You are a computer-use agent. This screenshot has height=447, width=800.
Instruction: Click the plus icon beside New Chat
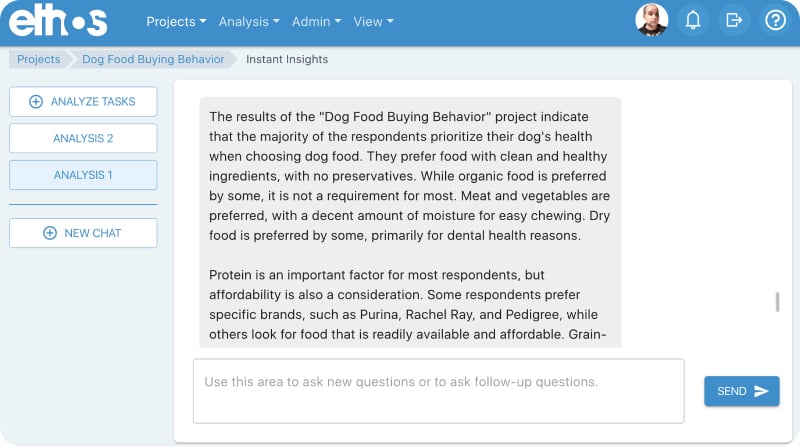pos(50,233)
